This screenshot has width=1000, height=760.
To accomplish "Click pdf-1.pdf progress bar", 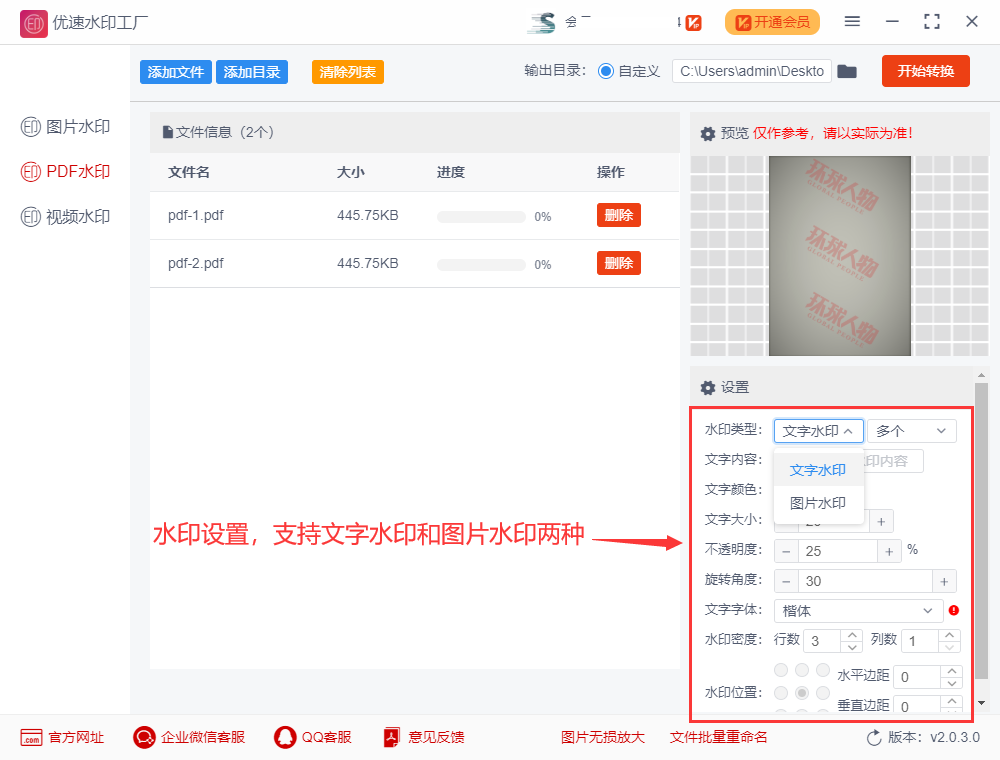I will click(482, 217).
